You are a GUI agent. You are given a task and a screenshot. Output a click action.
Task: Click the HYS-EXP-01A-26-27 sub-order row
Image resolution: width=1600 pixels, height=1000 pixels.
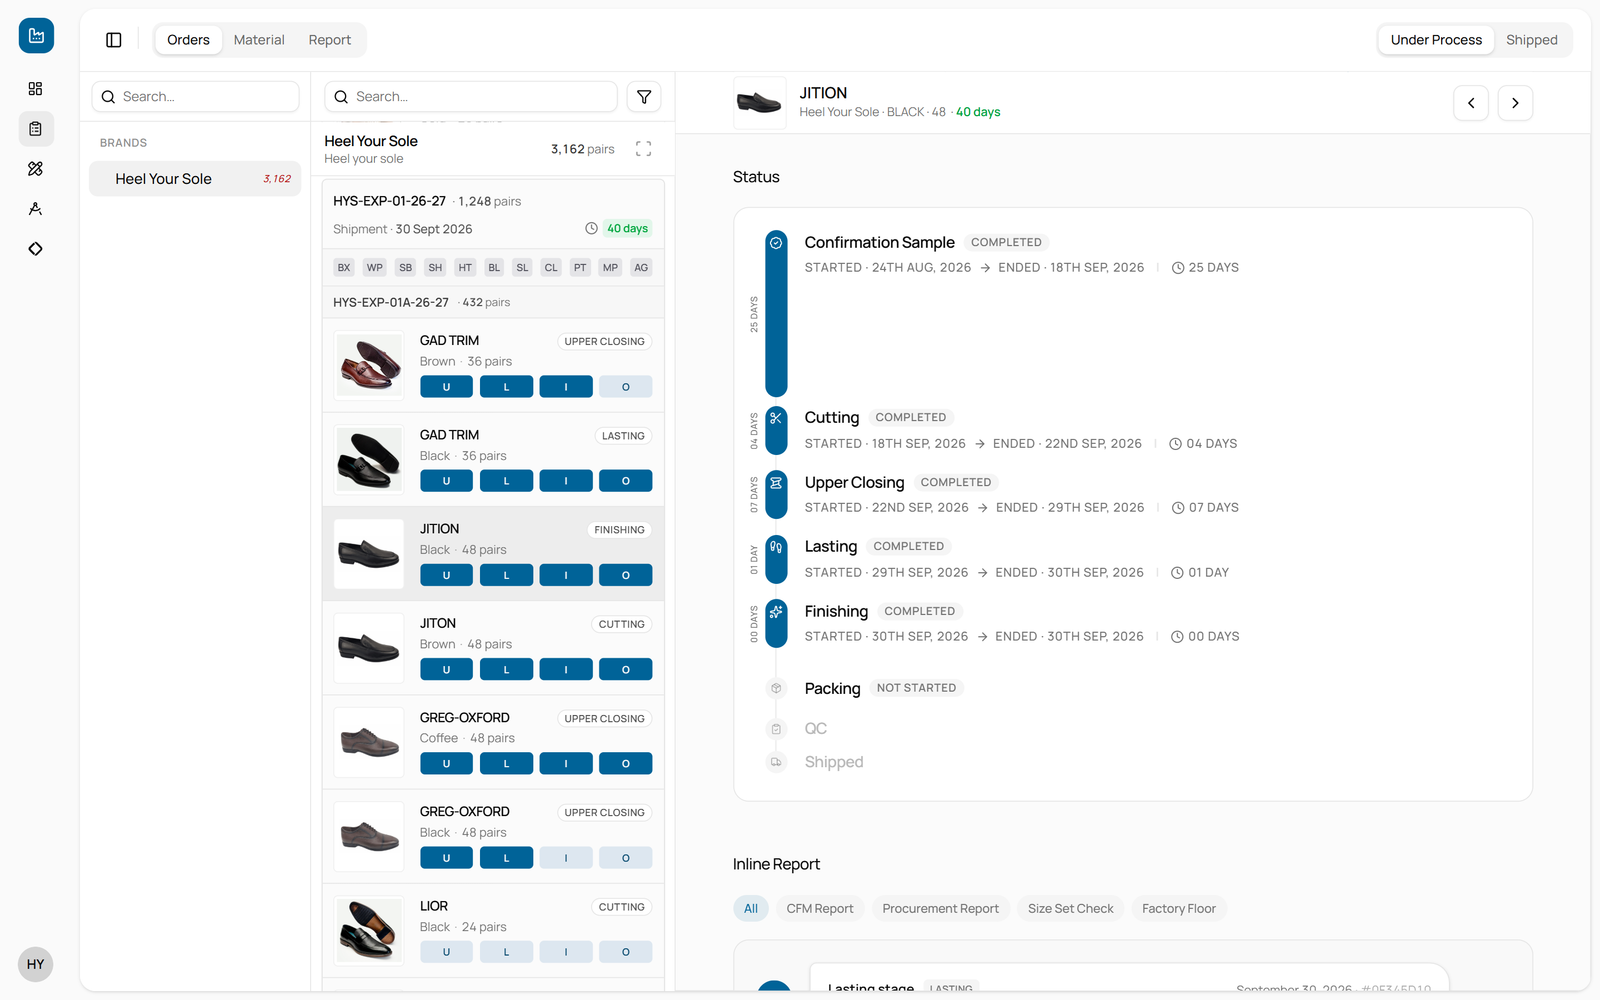pos(494,302)
